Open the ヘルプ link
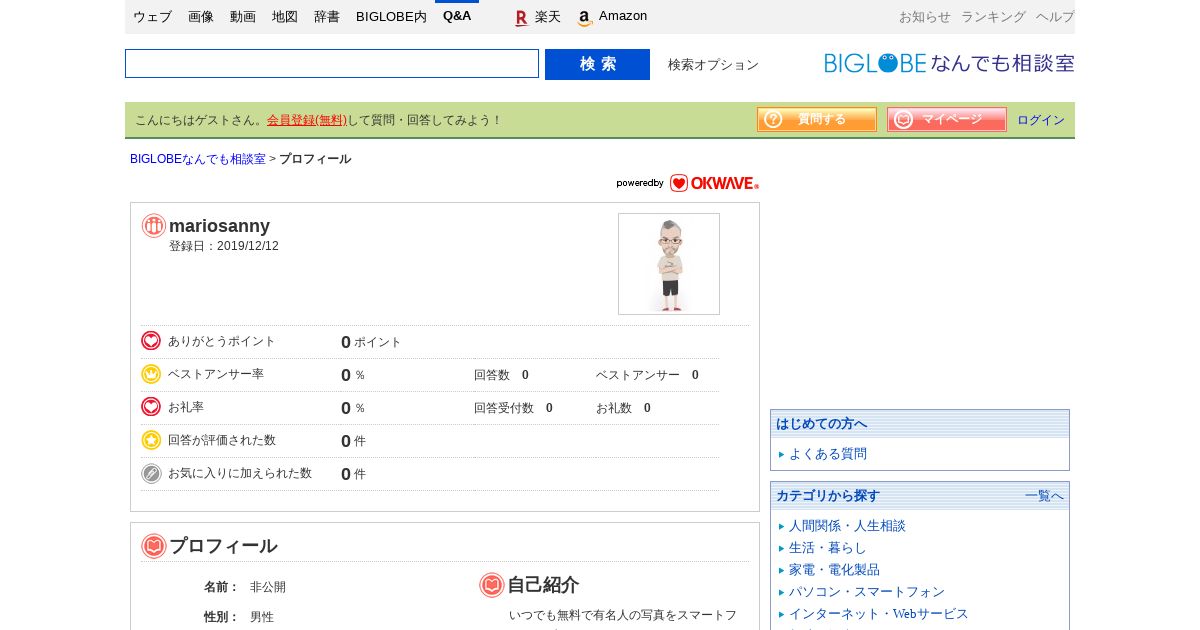Image resolution: width=1200 pixels, height=630 pixels. tap(1055, 17)
